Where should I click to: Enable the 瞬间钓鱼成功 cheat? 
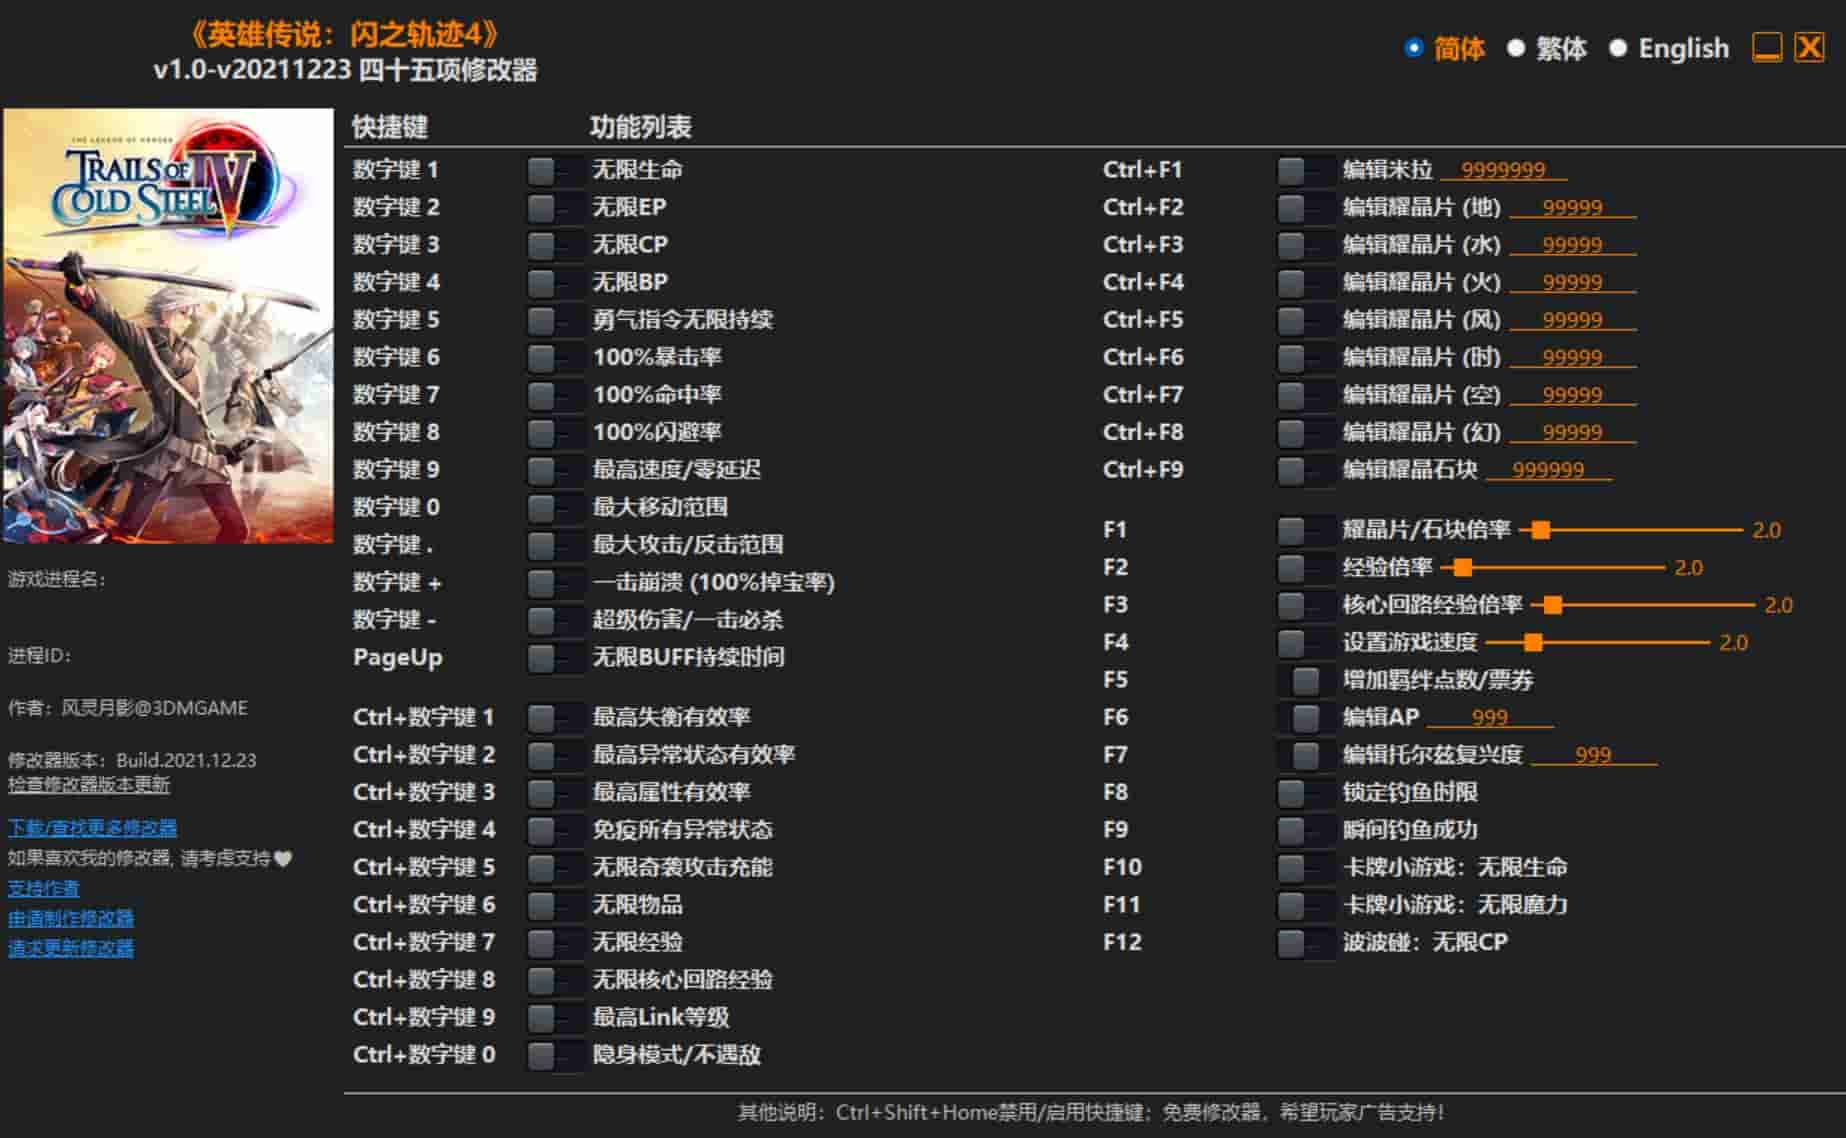point(1305,829)
